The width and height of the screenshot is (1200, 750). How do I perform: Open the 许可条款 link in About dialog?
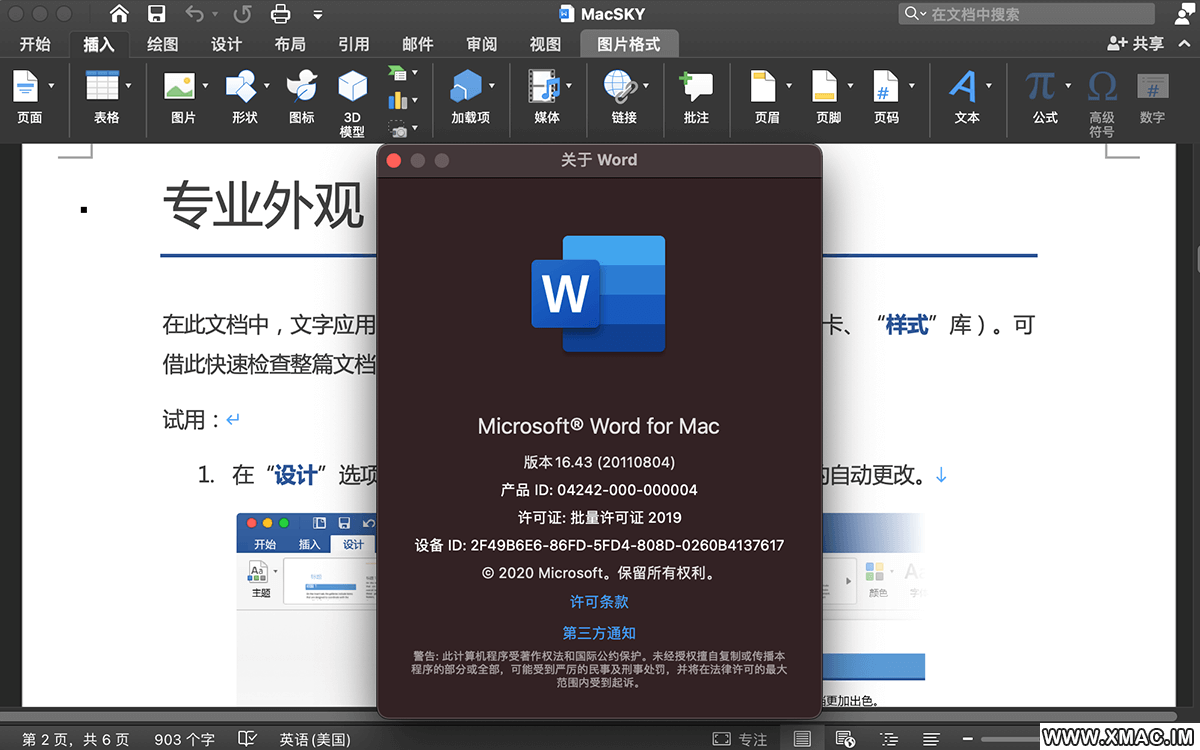tap(599, 602)
